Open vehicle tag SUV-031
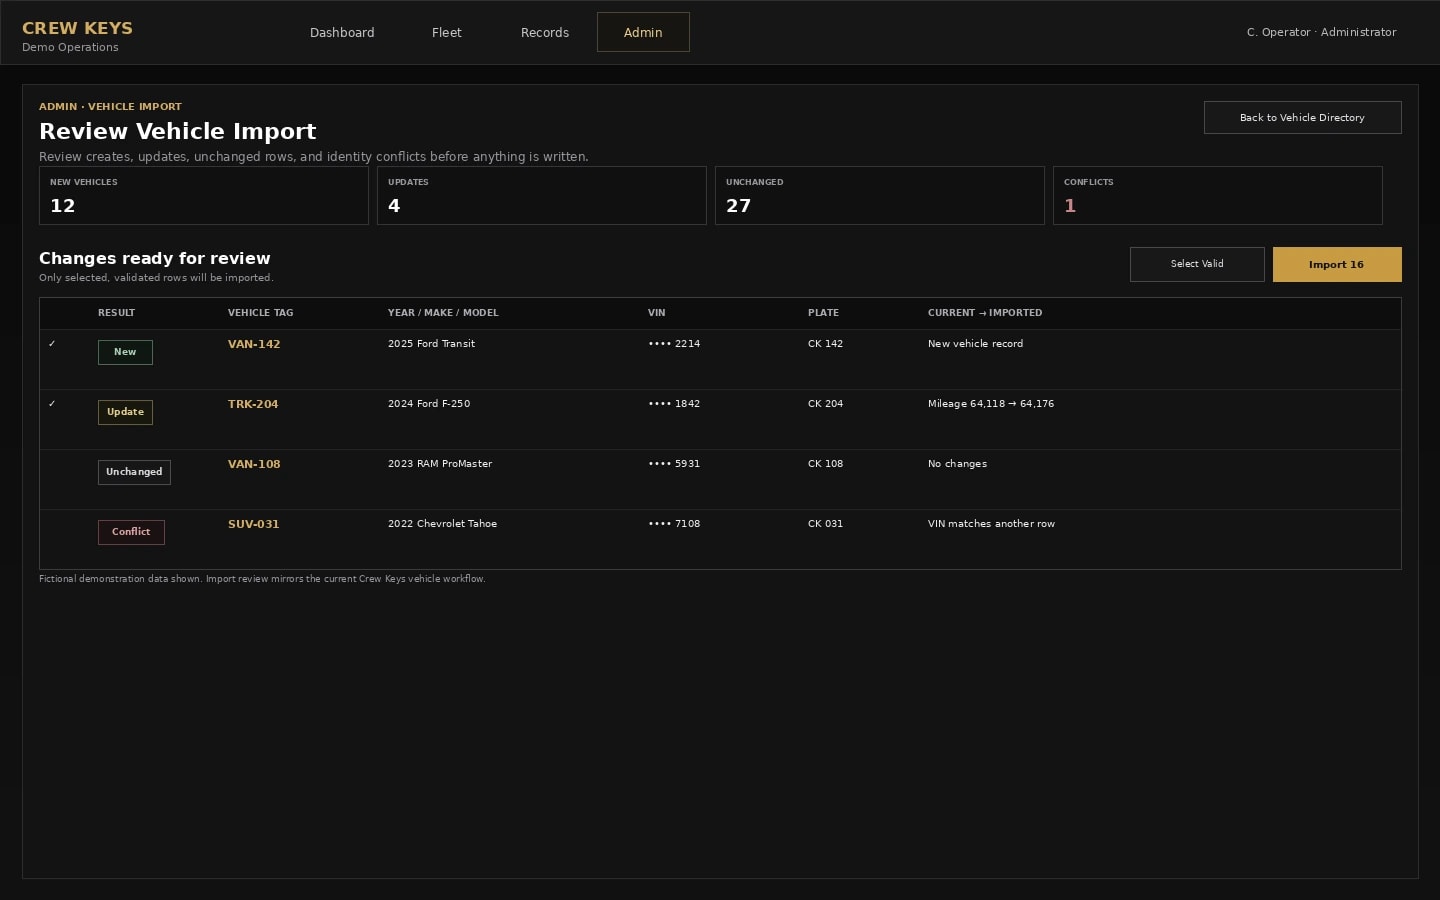This screenshot has height=900, width=1440. pos(253,524)
